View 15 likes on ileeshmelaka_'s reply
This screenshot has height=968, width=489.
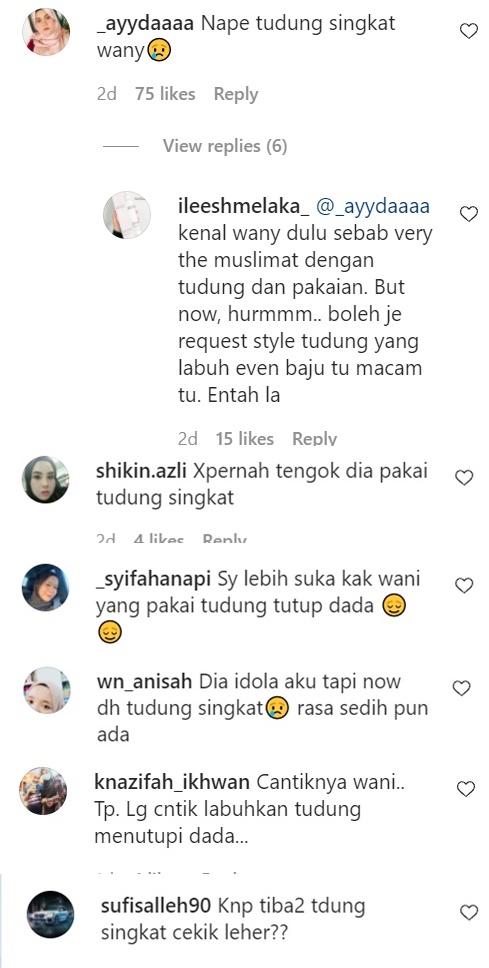click(x=244, y=439)
